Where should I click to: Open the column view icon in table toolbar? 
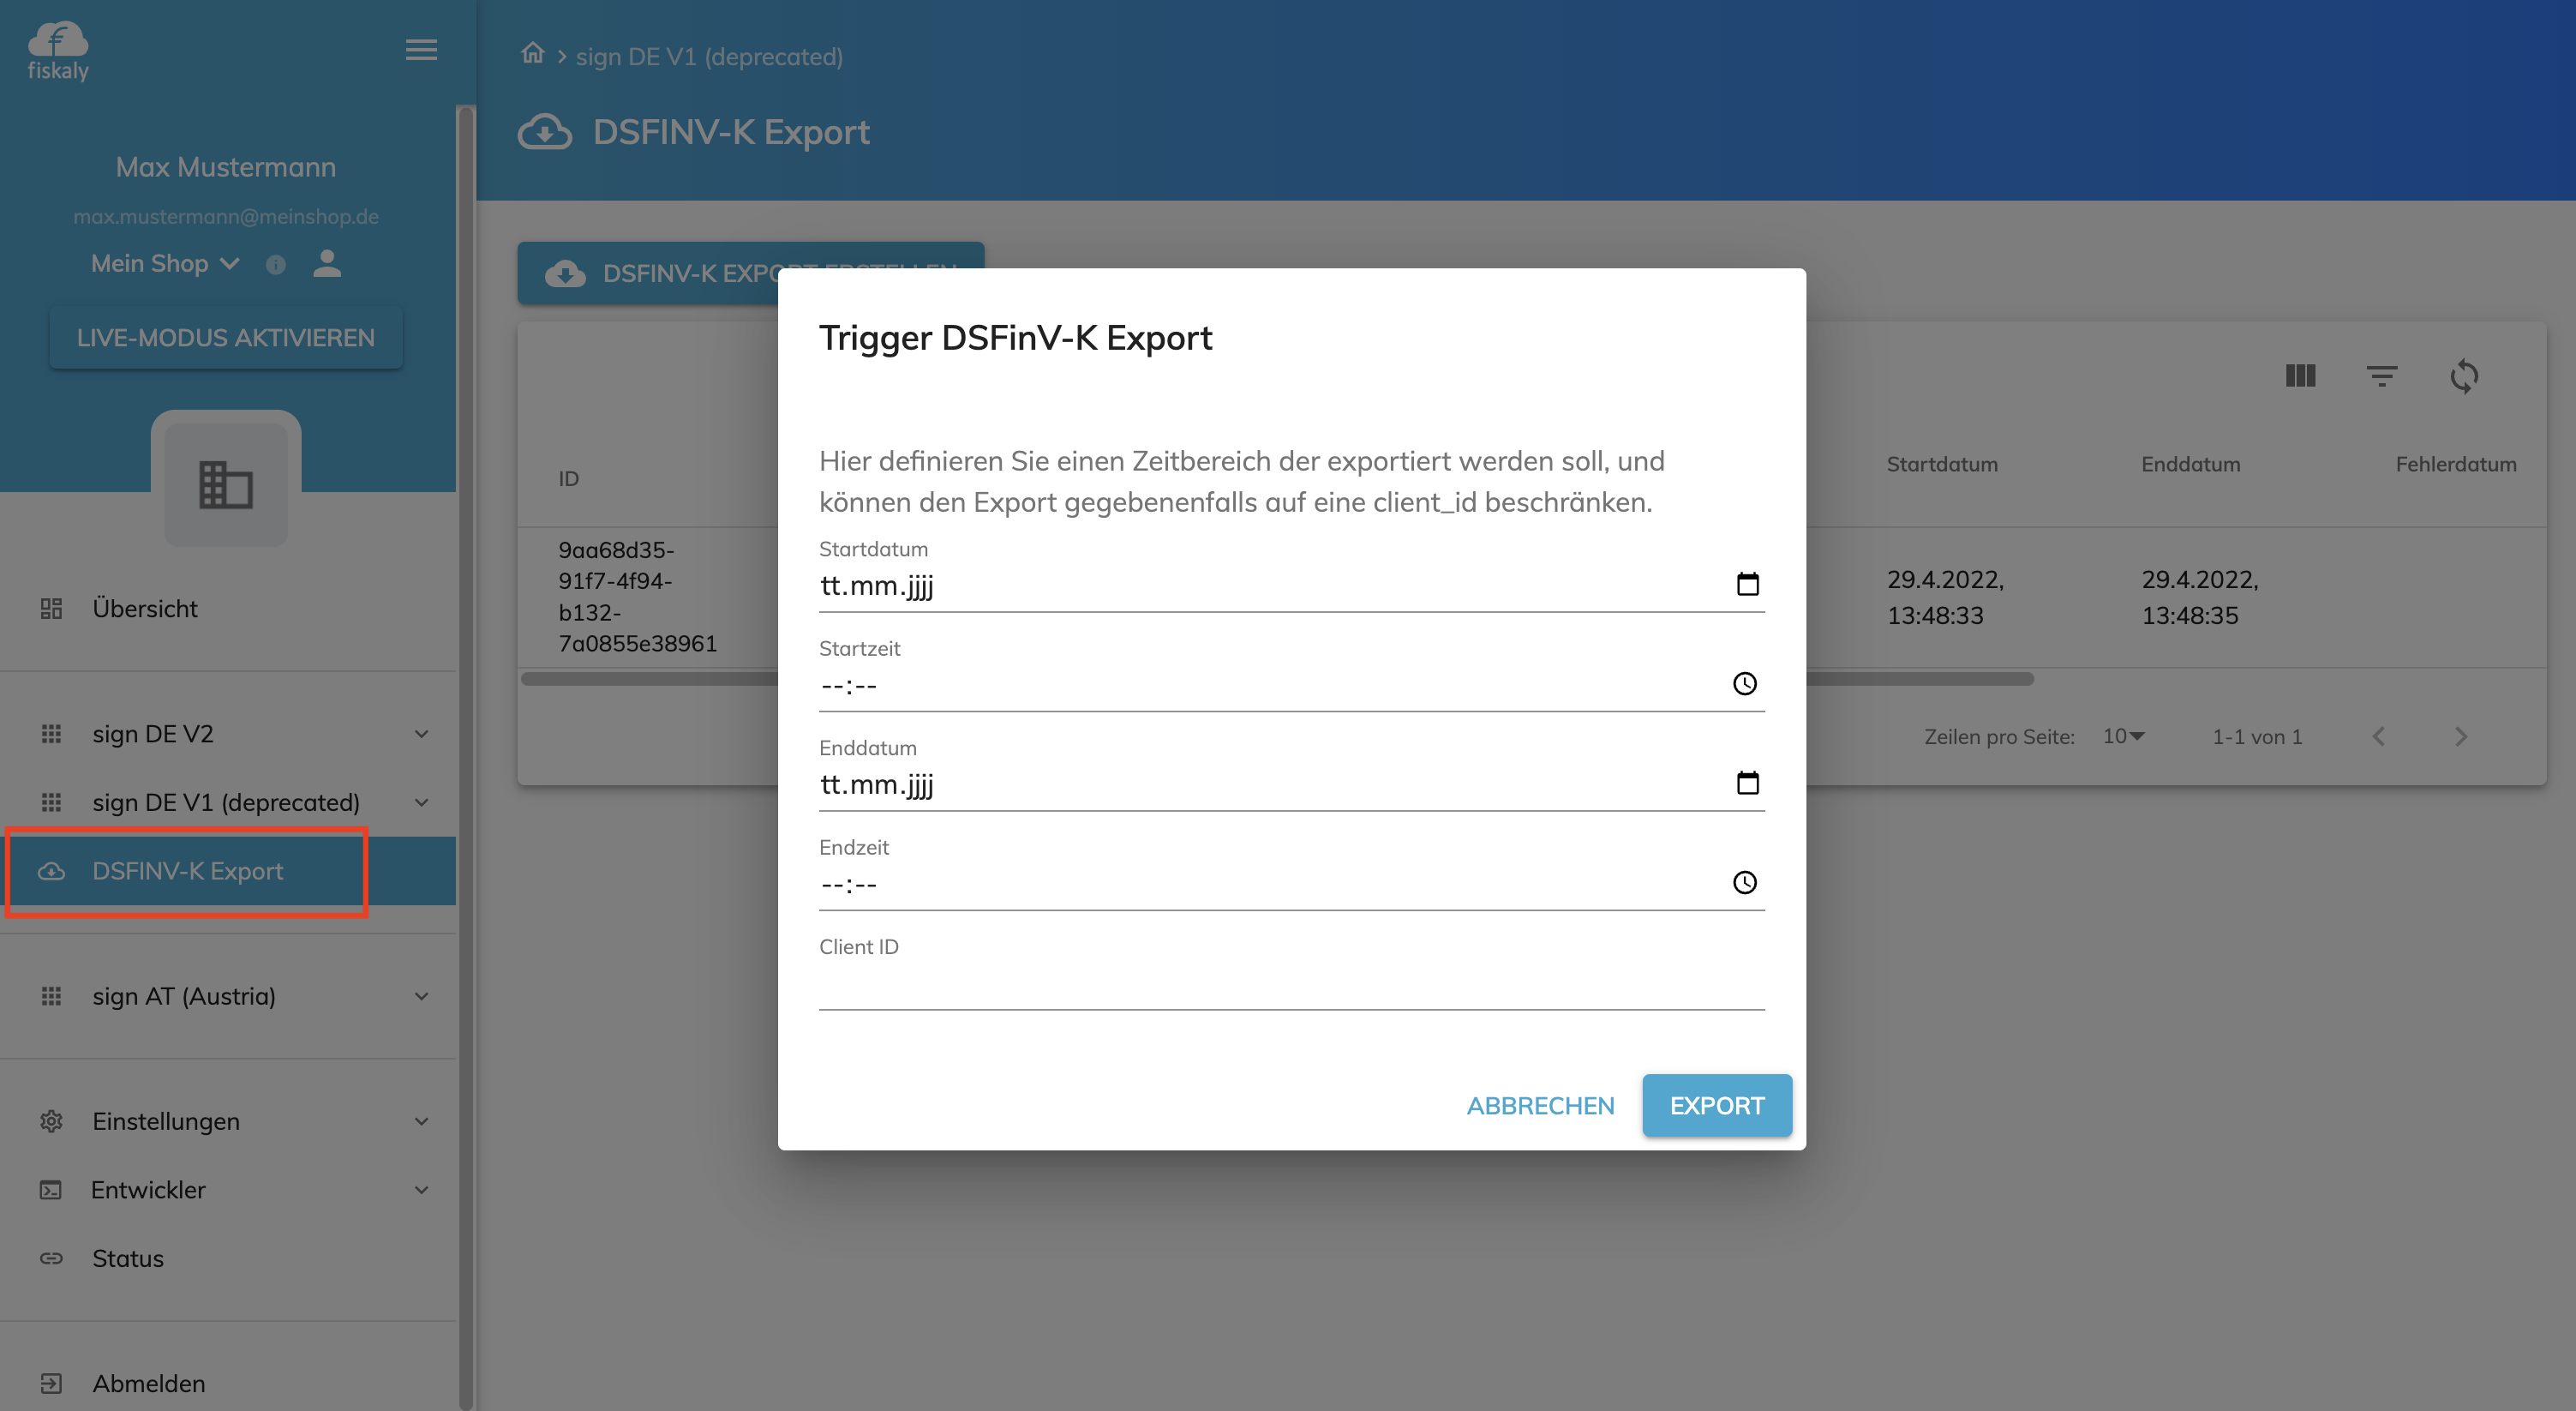[x=2300, y=376]
